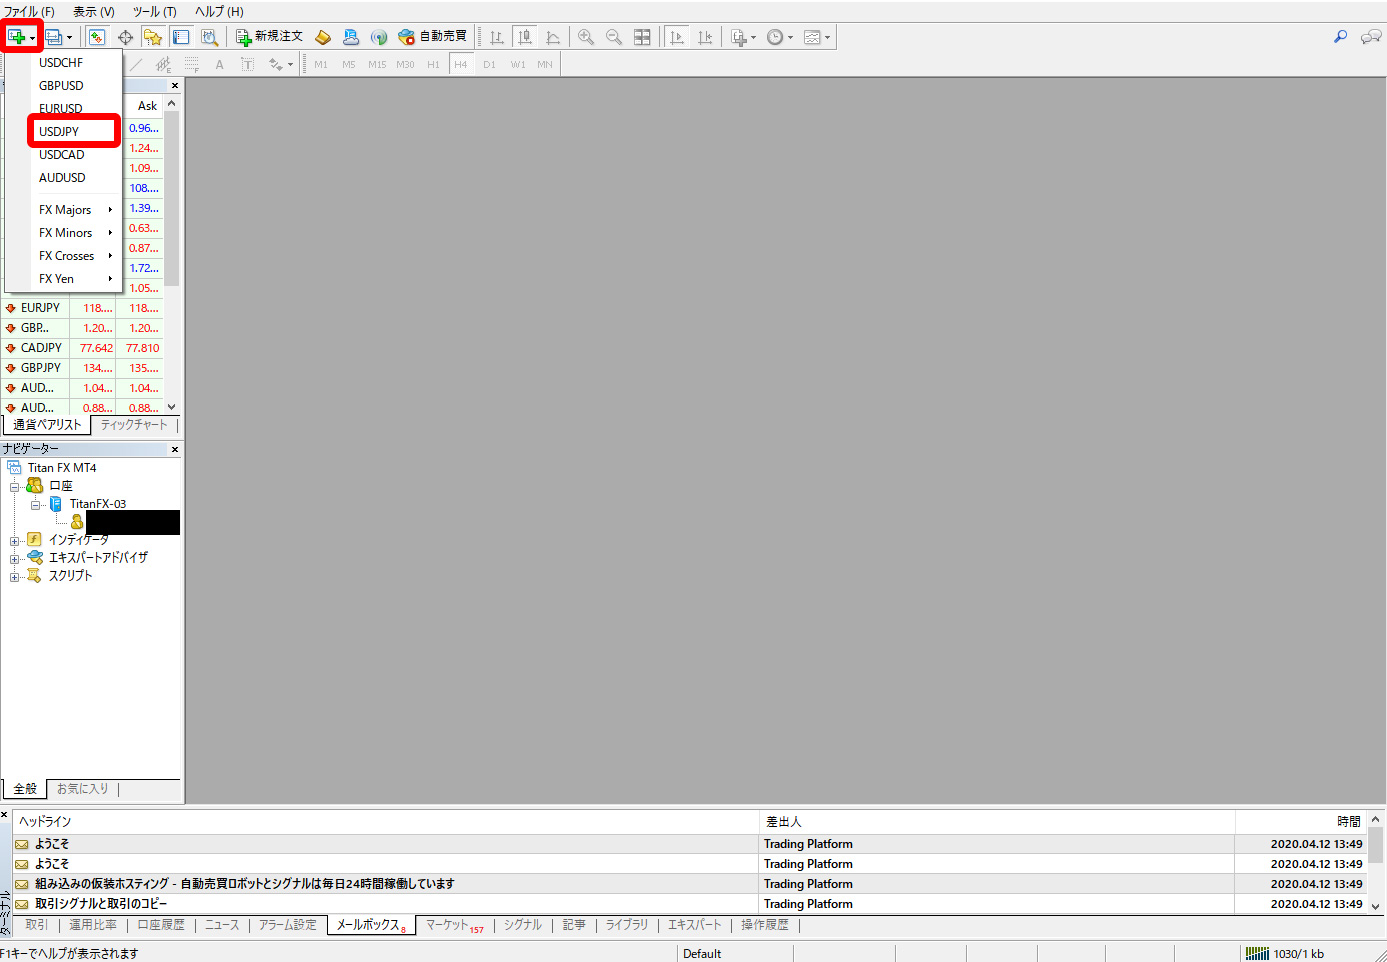Open the ヘルプ(H) menu
The width and height of the screenshot is (1387, 962).
pyautogui.click(x=219, y=12)
